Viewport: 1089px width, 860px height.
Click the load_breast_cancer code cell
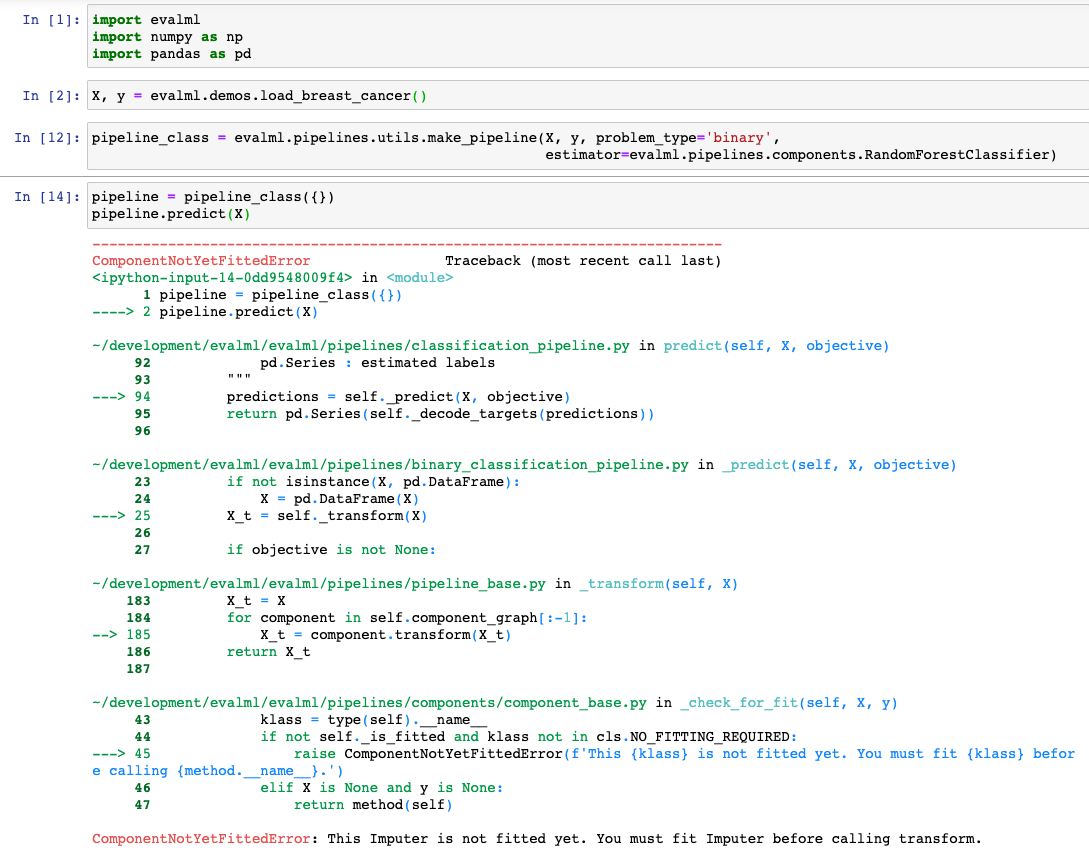click(588, 95)
